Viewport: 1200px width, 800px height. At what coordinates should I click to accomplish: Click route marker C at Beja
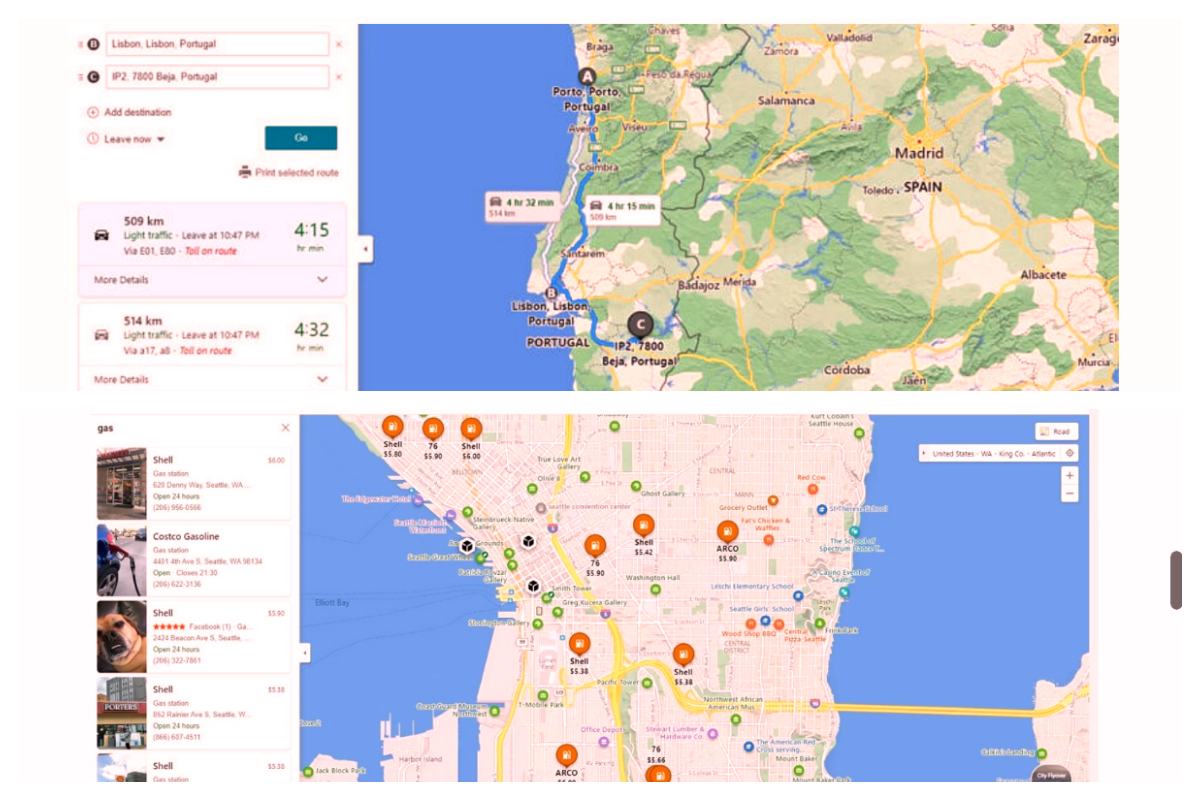click(x=640, y=324)
